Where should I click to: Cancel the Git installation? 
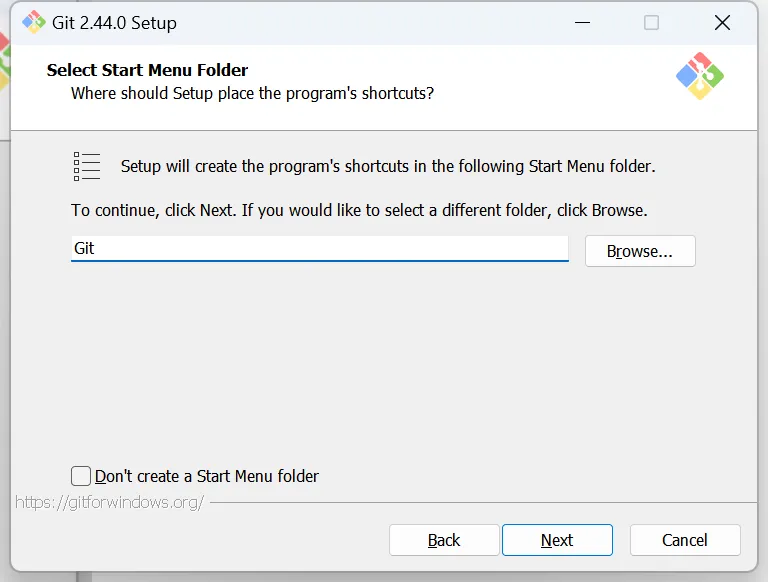pos(685,540)
